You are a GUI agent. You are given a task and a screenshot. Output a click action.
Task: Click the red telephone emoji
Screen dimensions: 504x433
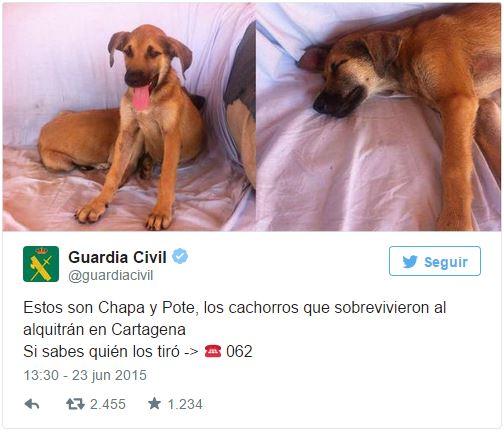[x=213, y=351]
